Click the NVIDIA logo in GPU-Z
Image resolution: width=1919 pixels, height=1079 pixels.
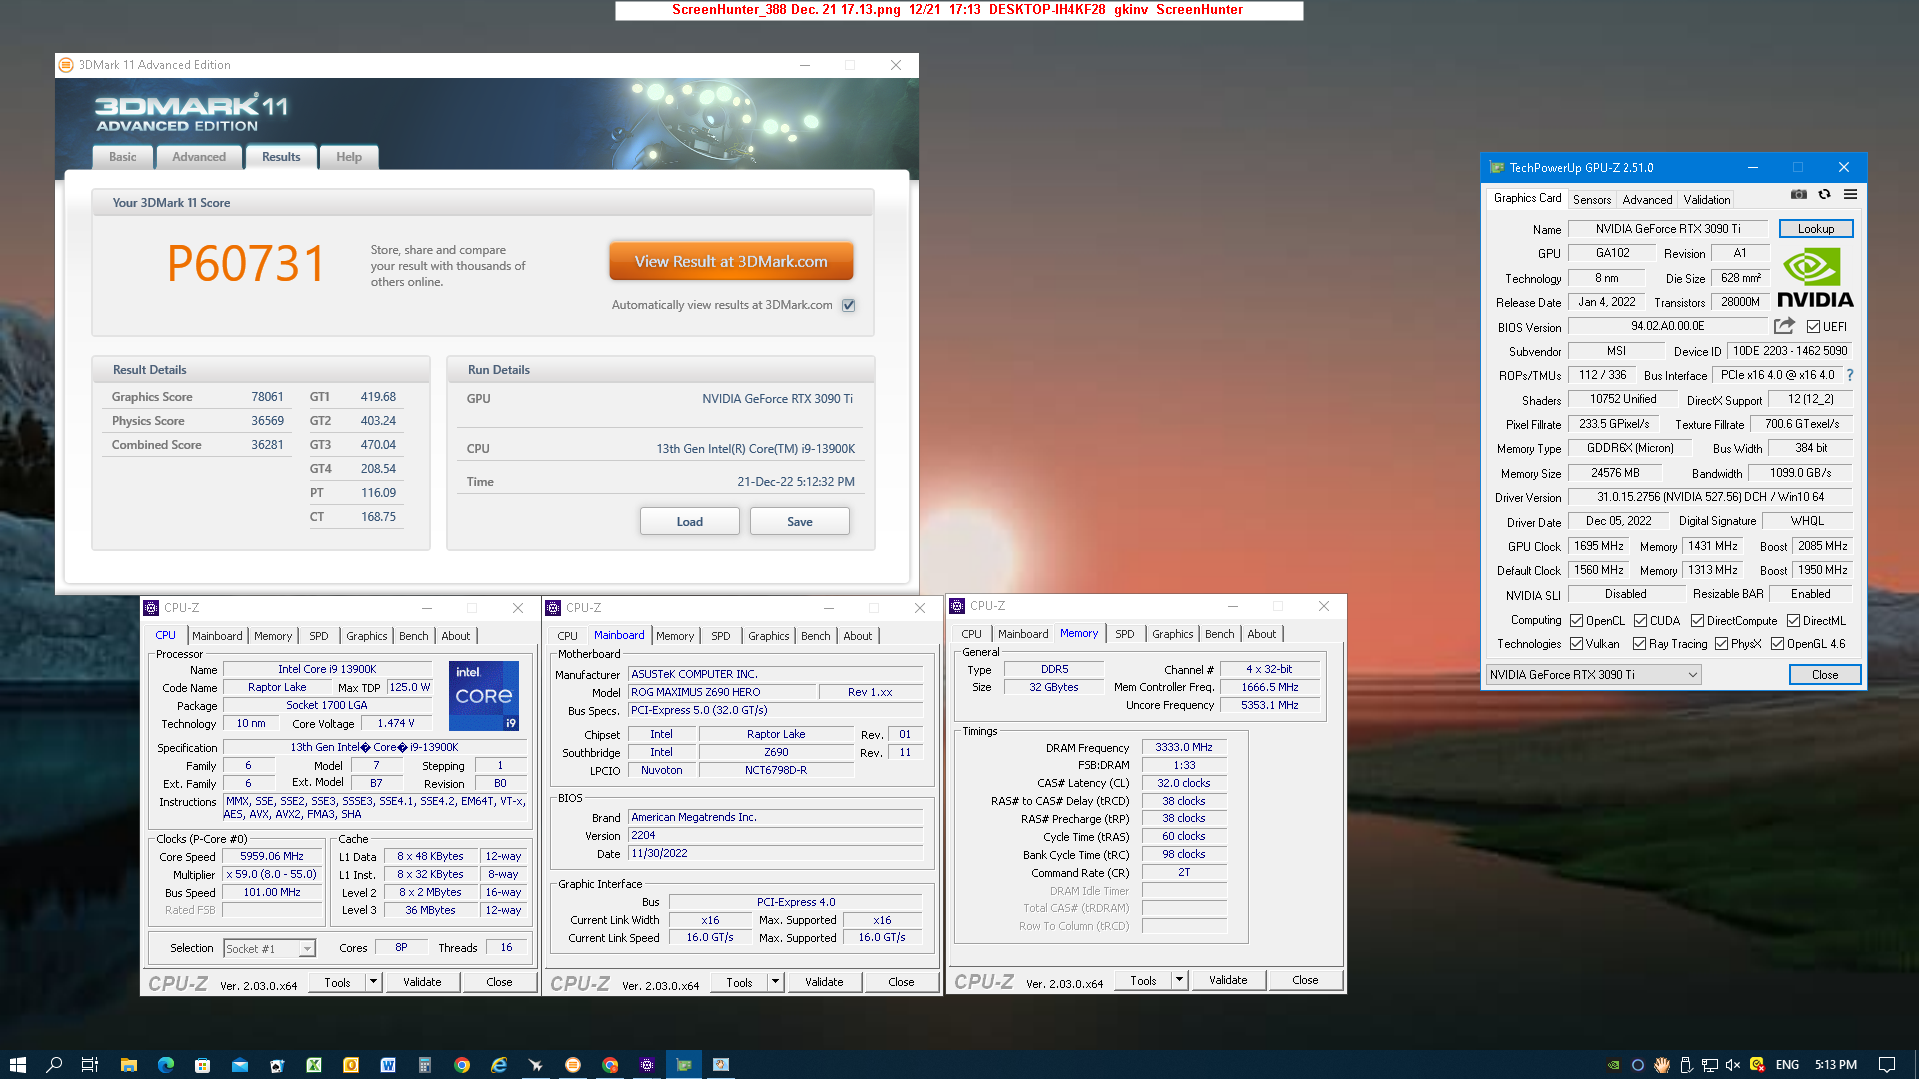click(x=1815, y=278)
